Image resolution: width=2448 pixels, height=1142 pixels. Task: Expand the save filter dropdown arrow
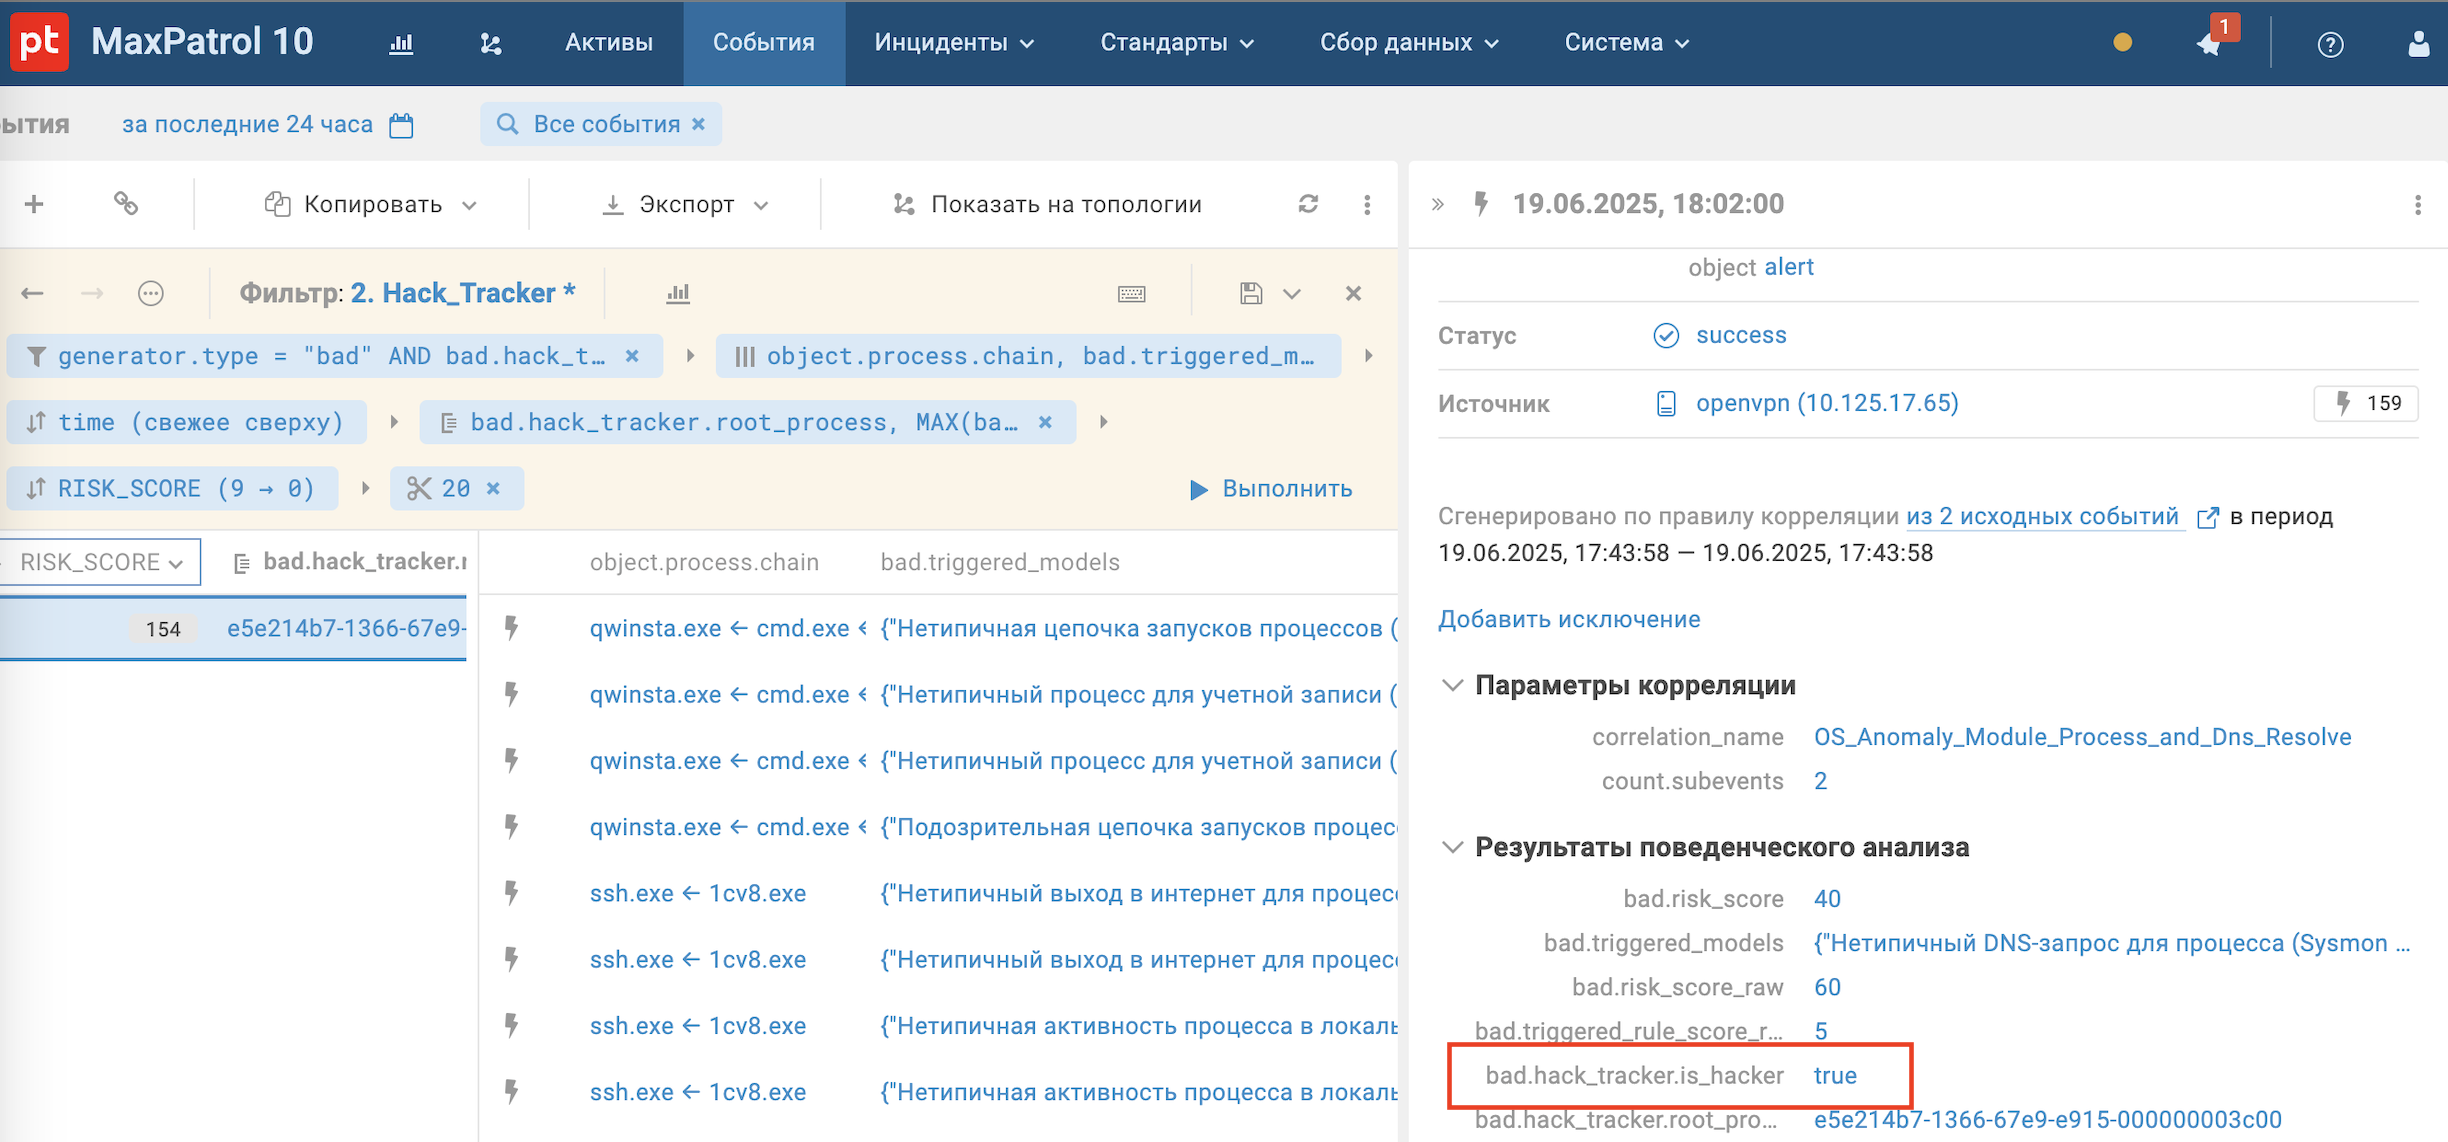tap(1292, 294)
